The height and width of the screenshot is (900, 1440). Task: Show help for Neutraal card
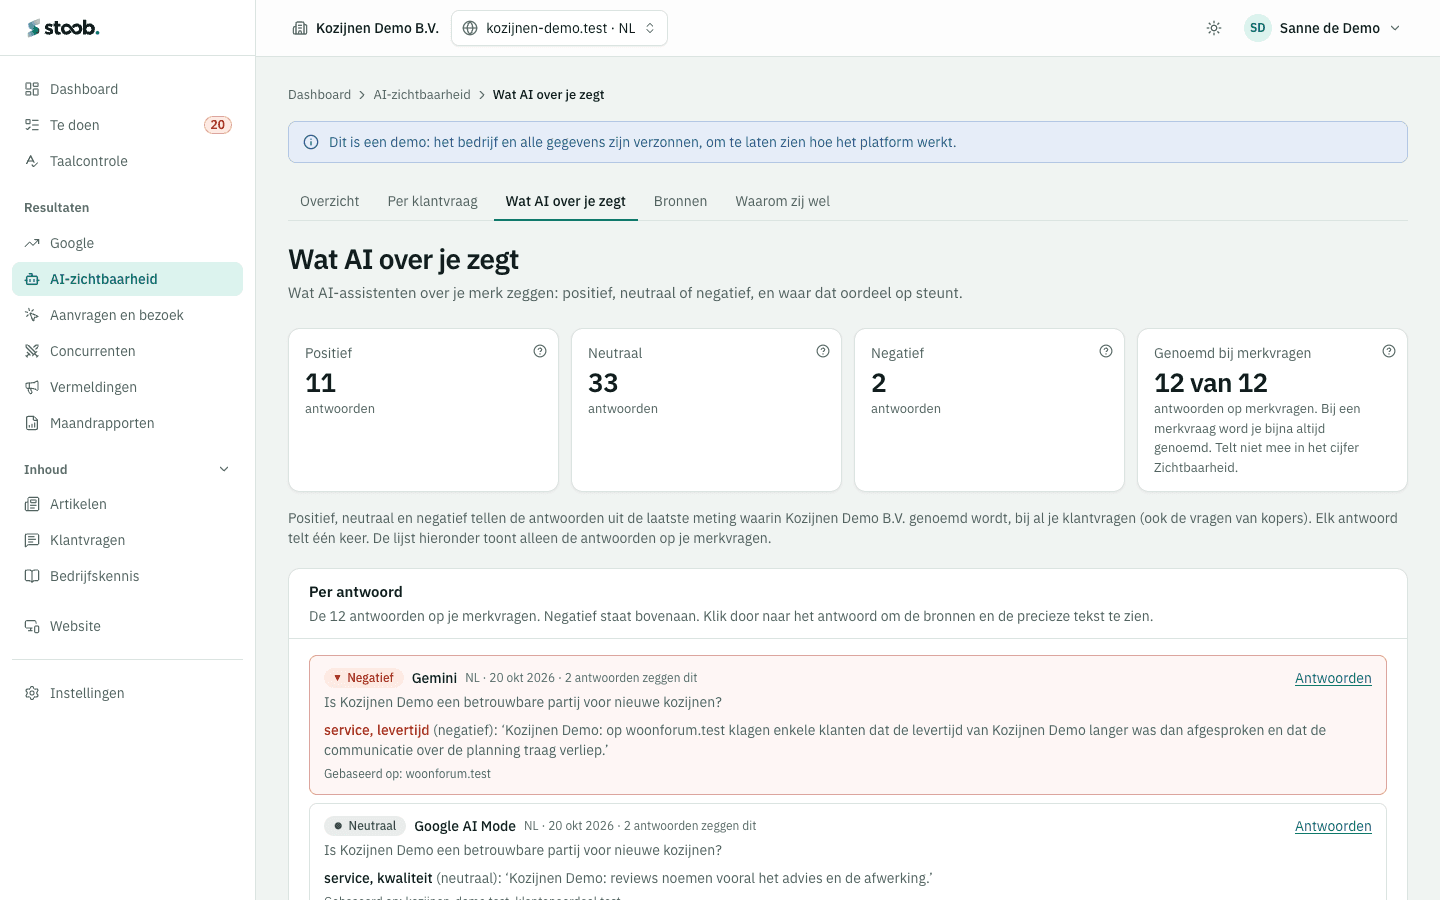point(823,351)
